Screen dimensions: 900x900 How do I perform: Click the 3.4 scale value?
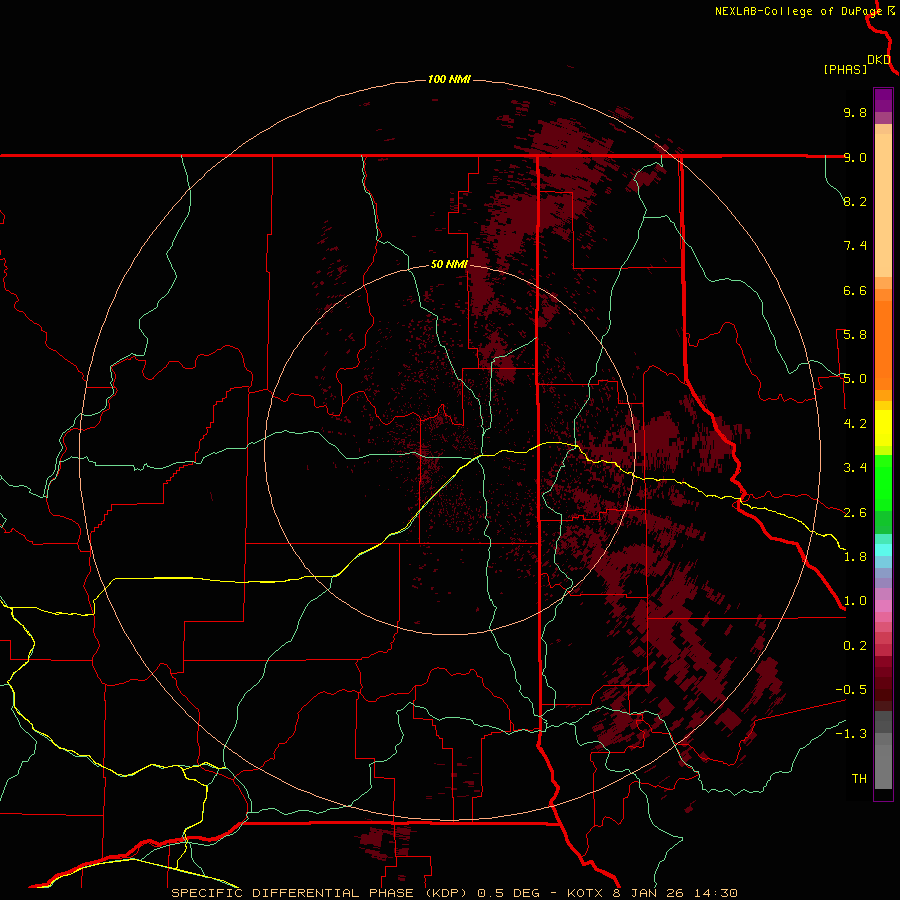tap(855, 468)
